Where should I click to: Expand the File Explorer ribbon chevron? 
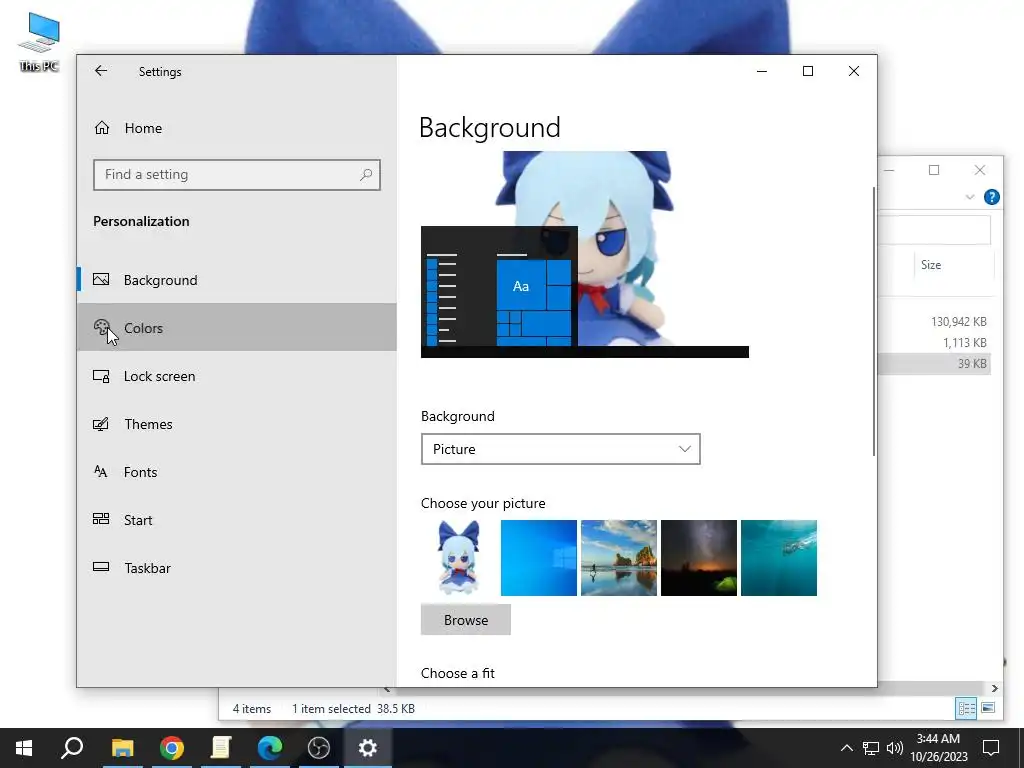pos(970,197)
